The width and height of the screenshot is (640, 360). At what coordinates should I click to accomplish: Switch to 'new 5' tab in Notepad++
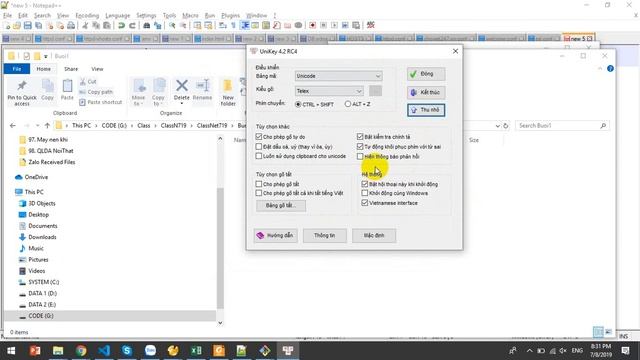click(578, 38)
